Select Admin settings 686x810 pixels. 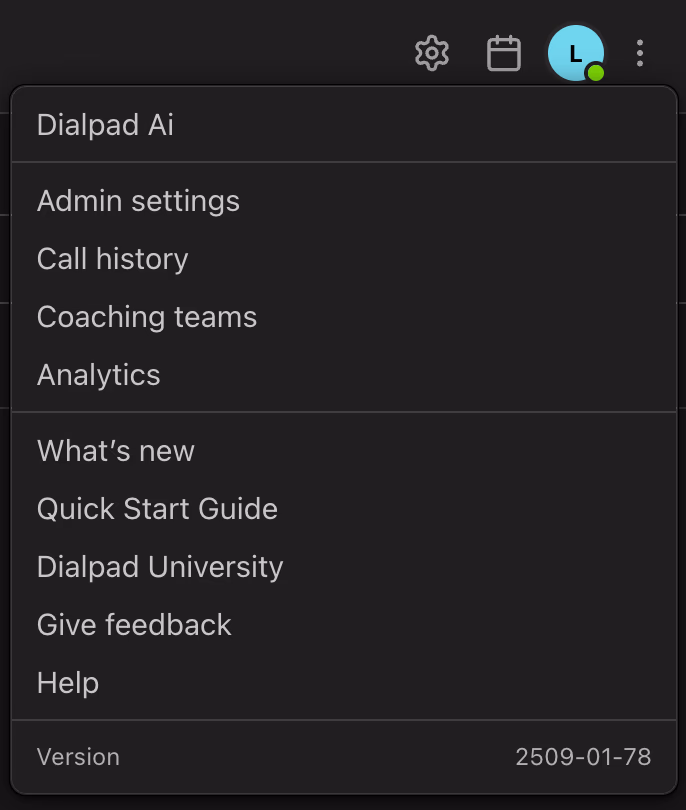[x=137, y=200]
